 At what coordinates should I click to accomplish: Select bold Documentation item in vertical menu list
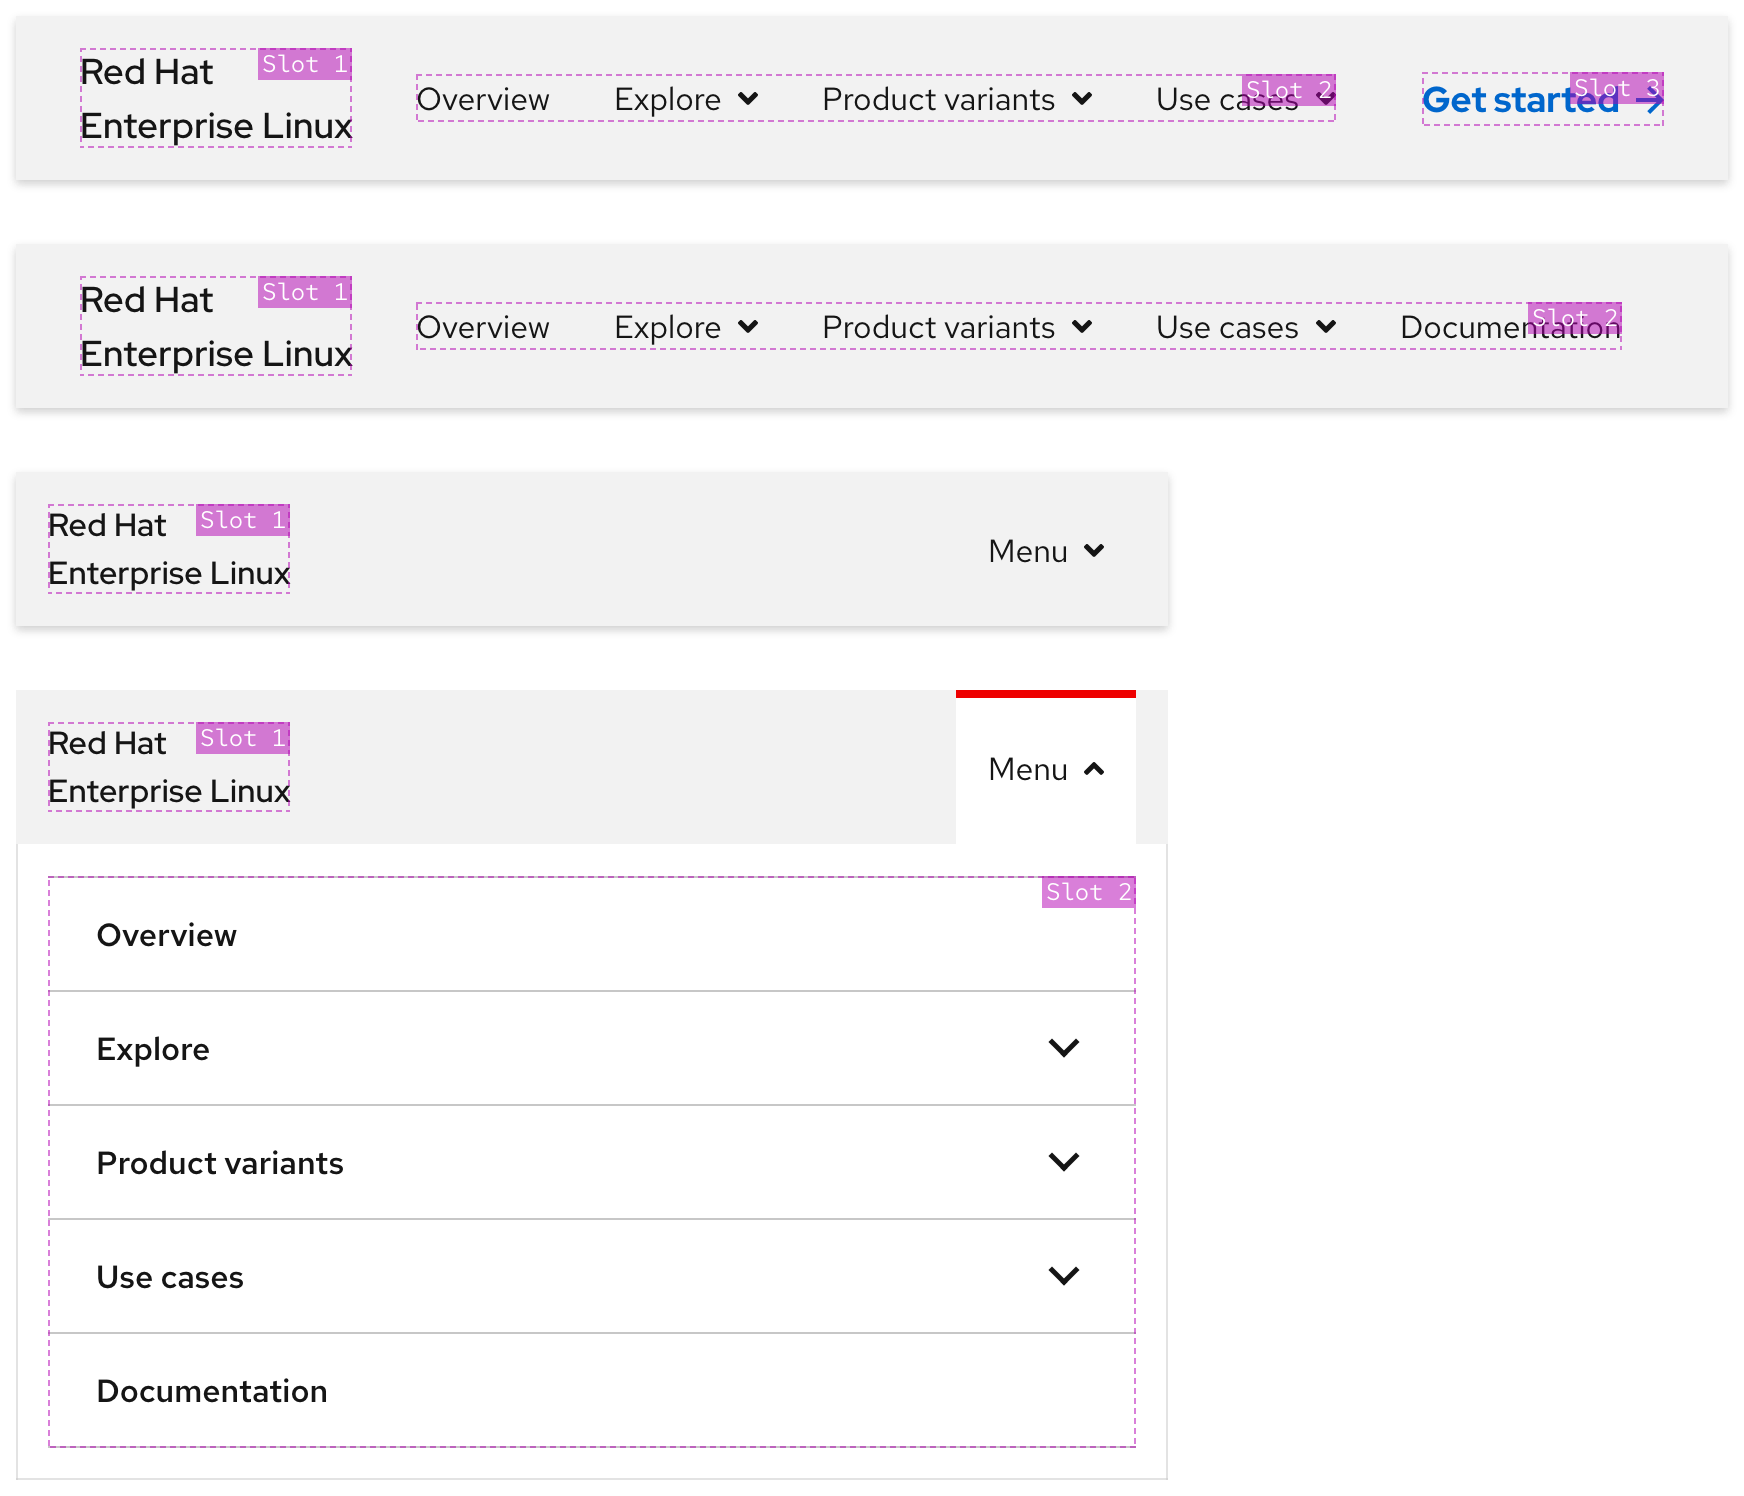pyautogui.click(x=212, y=1391)
